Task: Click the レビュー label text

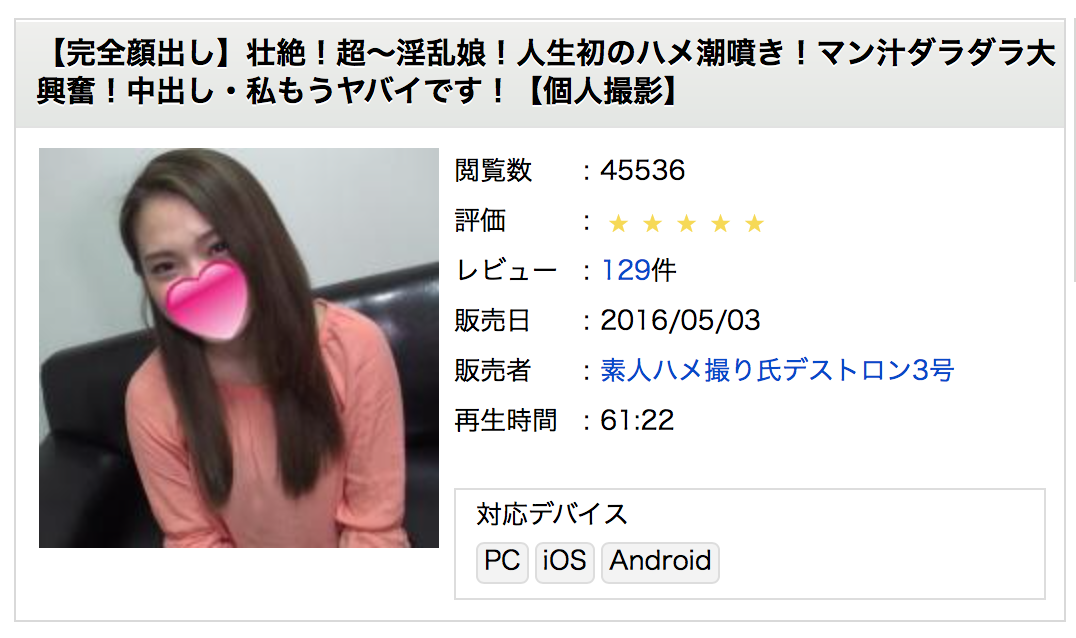Action: [x=506, y=270]
